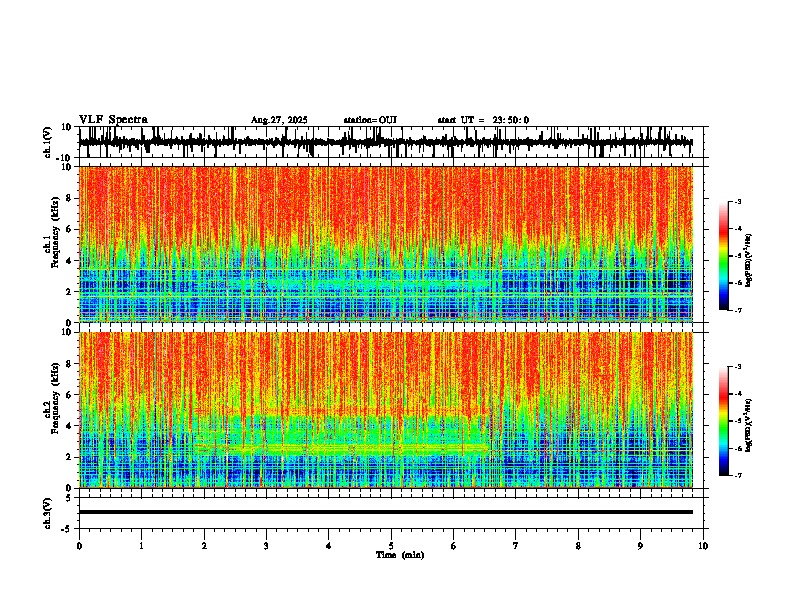Image resolution: width=792 pixels, height=612 pixels.
Task: Click the ch.3 flat voltage trace line
Action: [x=385, y=512]
